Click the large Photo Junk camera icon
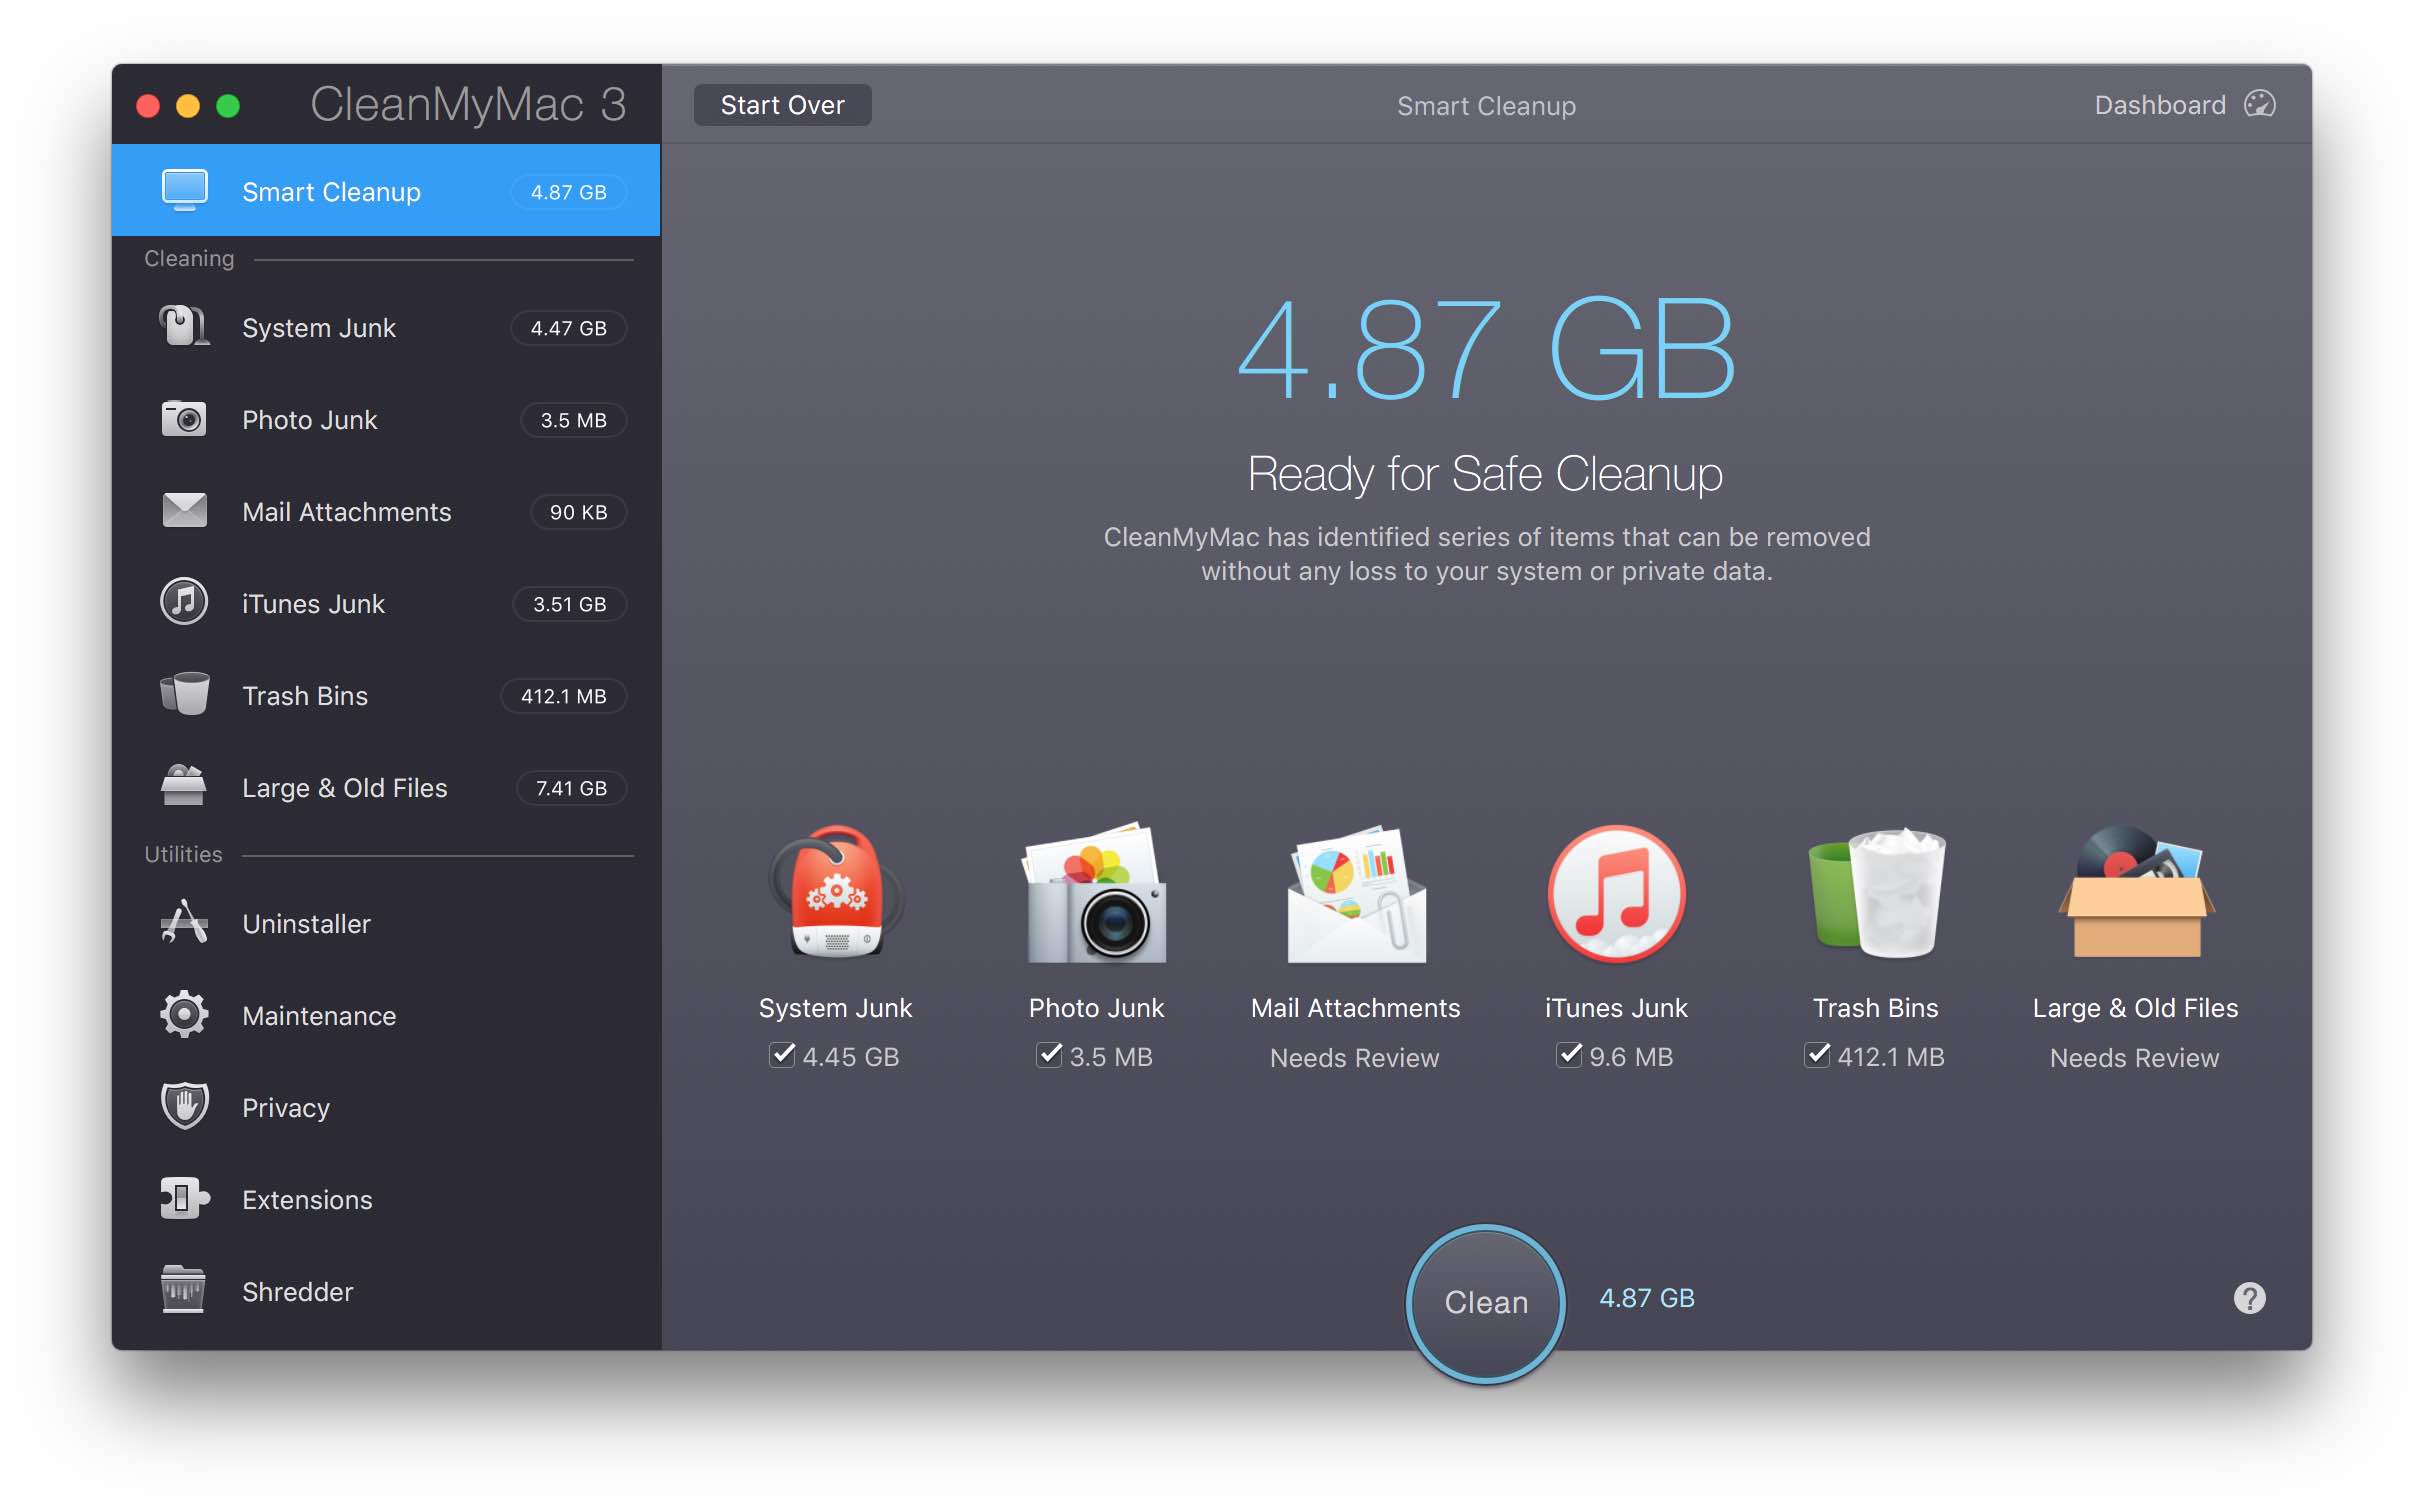This screenshot has height=1510, width=2424. (1096, 893)
